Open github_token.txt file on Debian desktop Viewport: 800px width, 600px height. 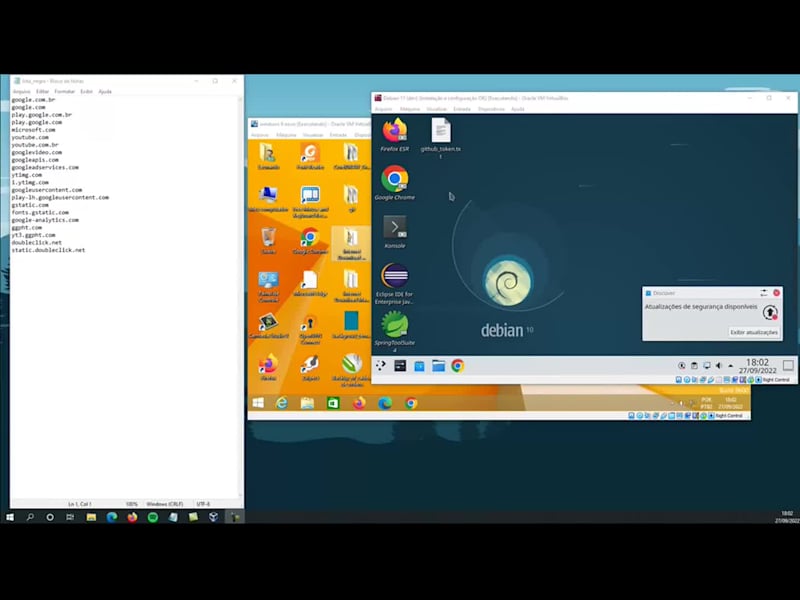[x=441, y=137]
